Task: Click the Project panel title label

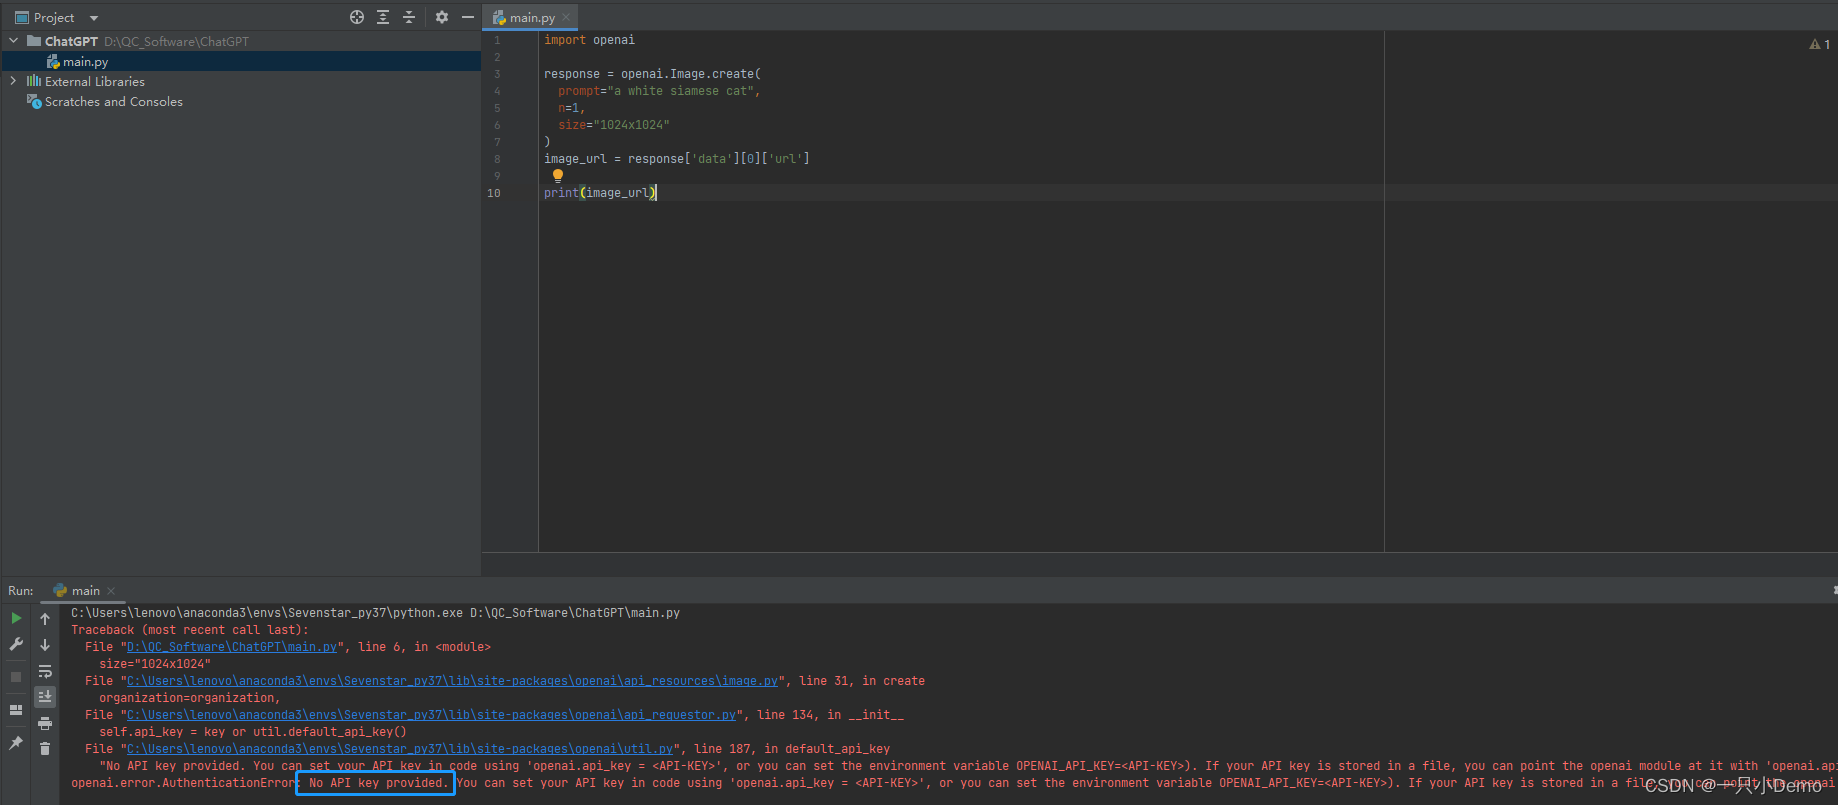Action: click(54, 18)
